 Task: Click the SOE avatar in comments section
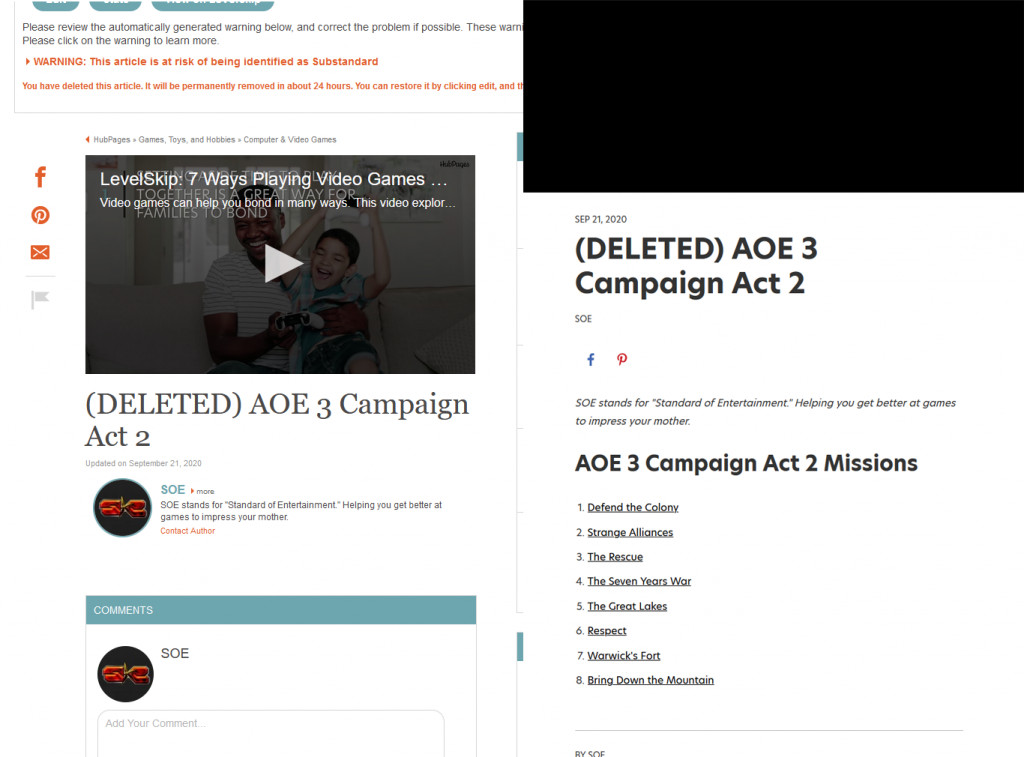pyautogui.click(x=125, y=674)
